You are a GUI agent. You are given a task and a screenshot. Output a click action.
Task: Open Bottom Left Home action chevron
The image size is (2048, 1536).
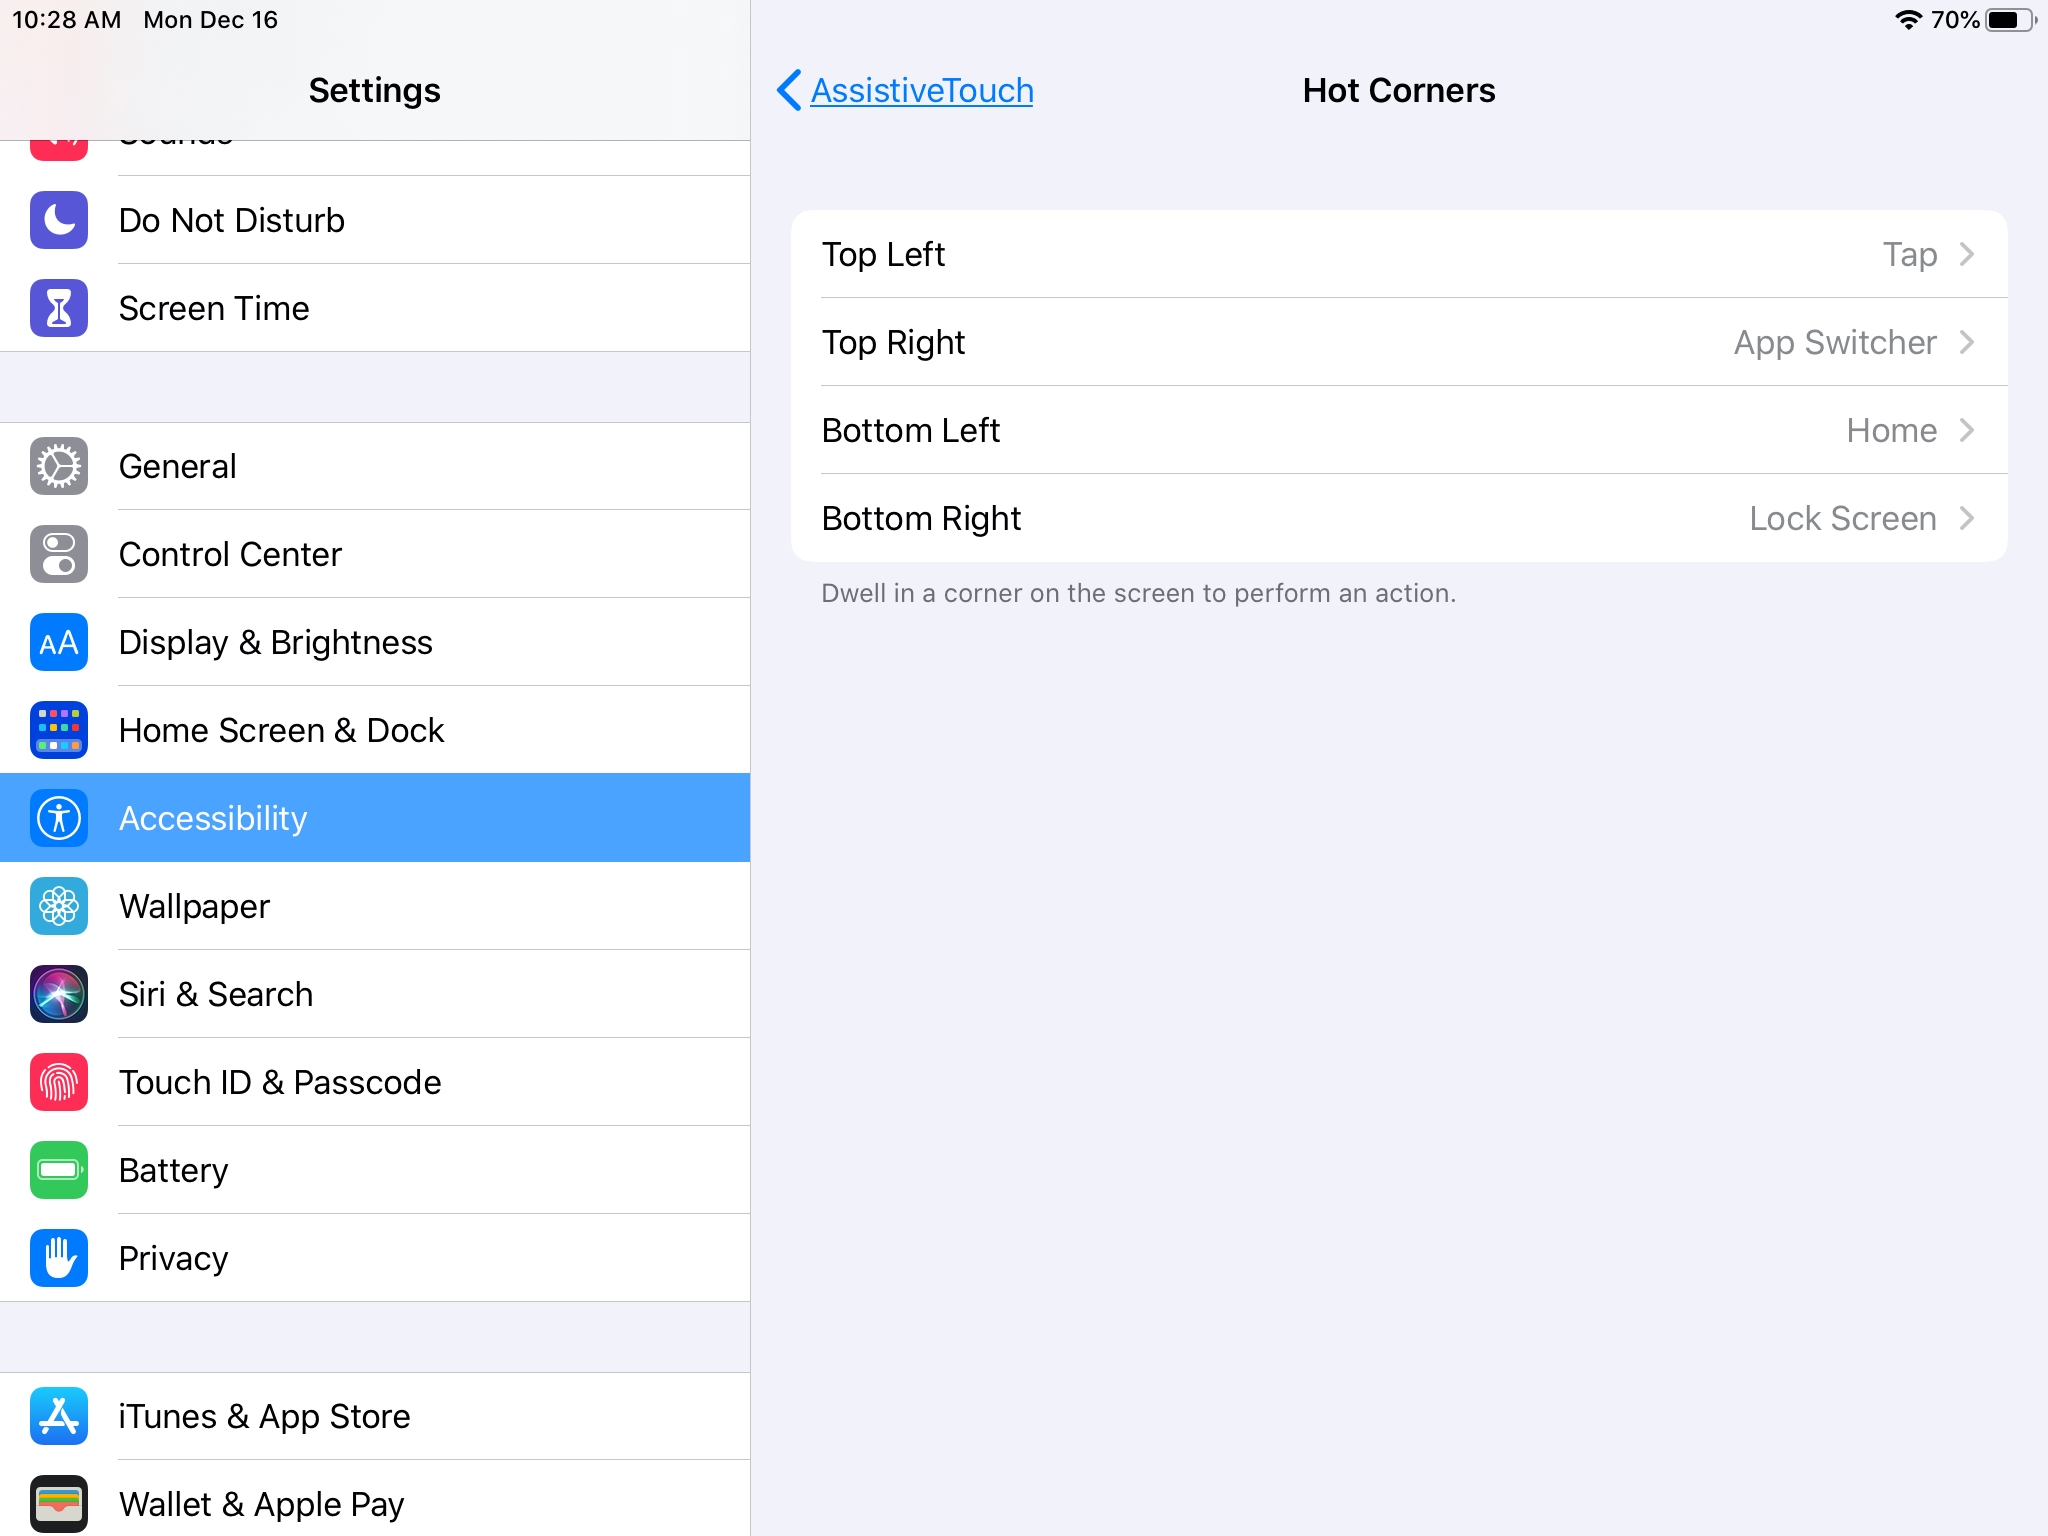1966,430
